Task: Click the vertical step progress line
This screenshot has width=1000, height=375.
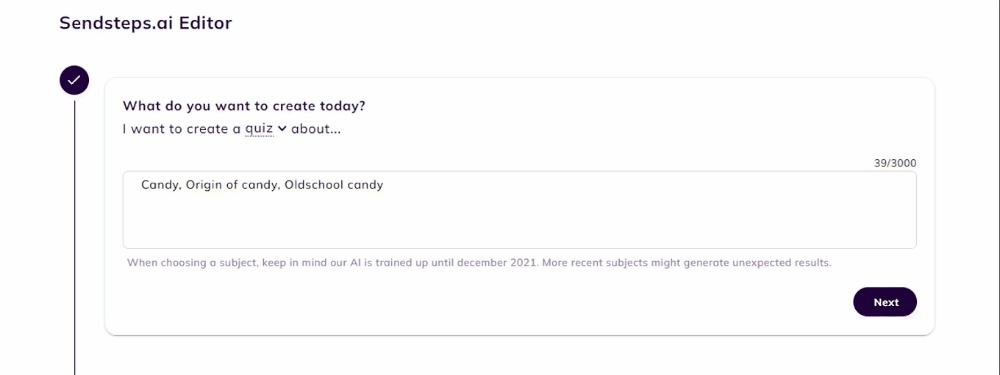Action: pos(74,236)
